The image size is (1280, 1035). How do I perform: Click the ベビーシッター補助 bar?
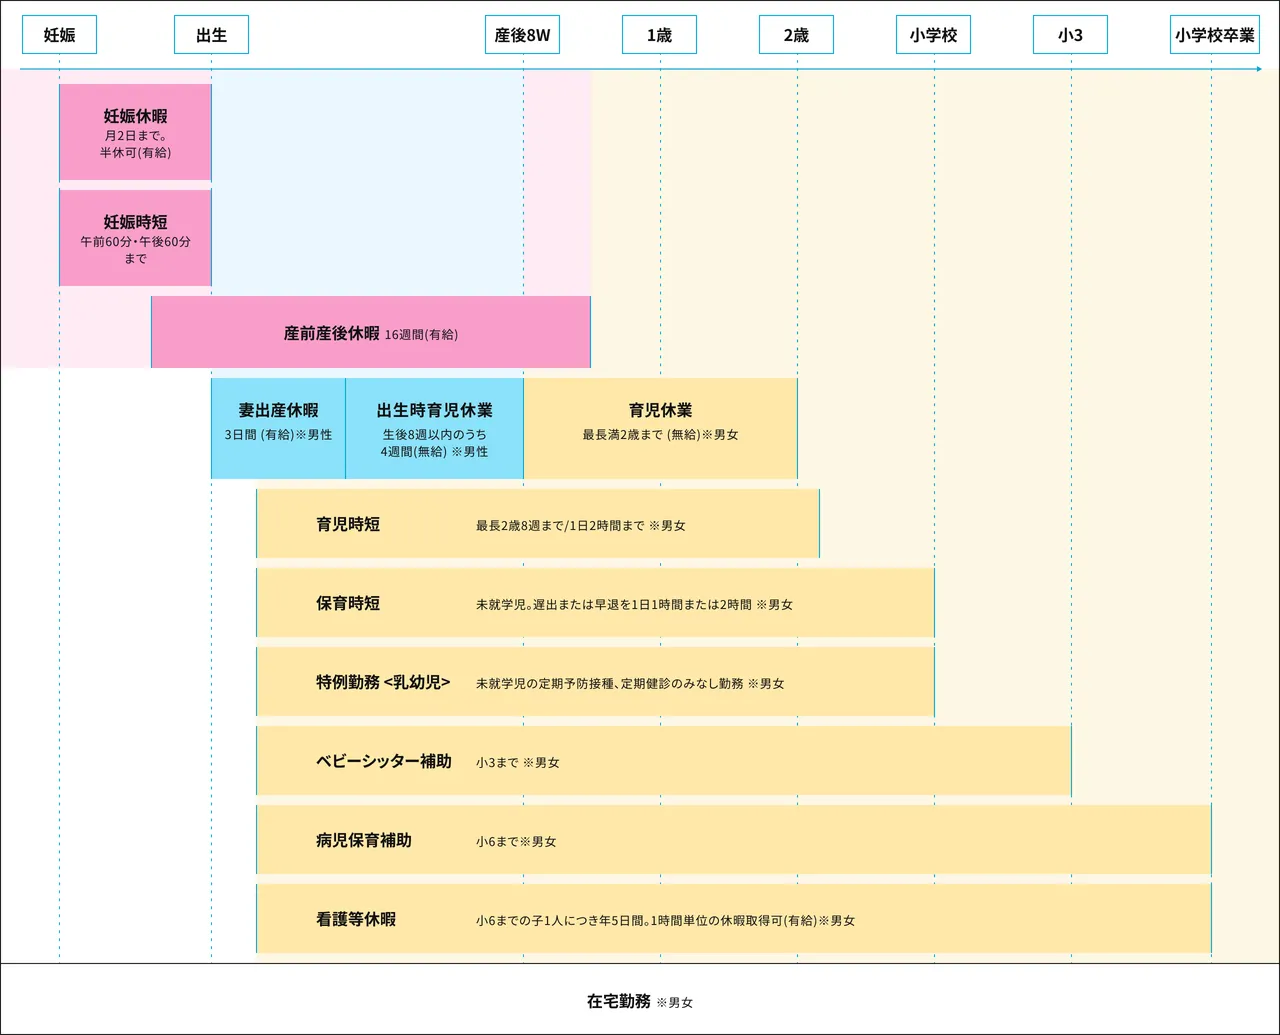pyautogui.click(x=663, y=760)
